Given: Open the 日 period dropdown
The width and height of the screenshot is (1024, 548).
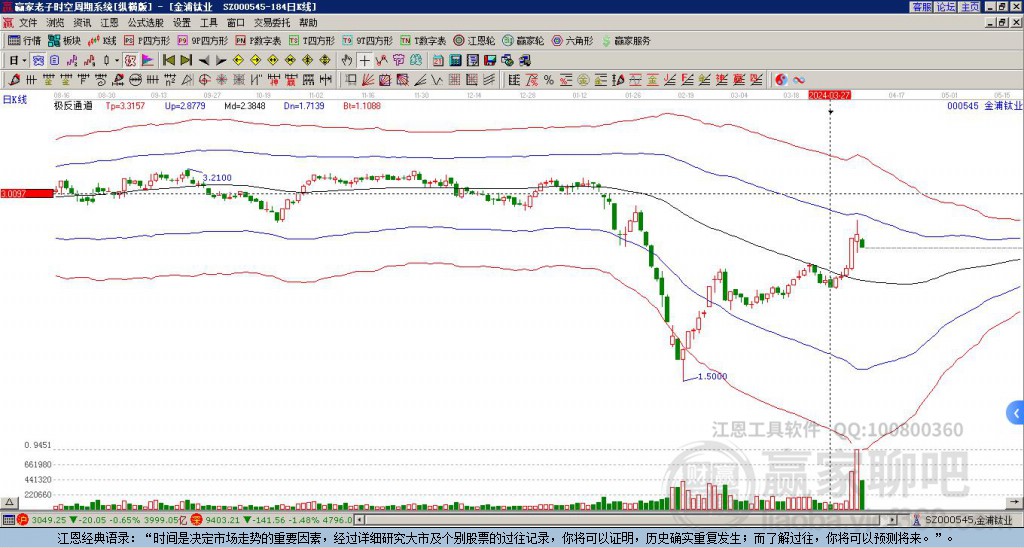Looking at the screenshot, I should (17, 60).
